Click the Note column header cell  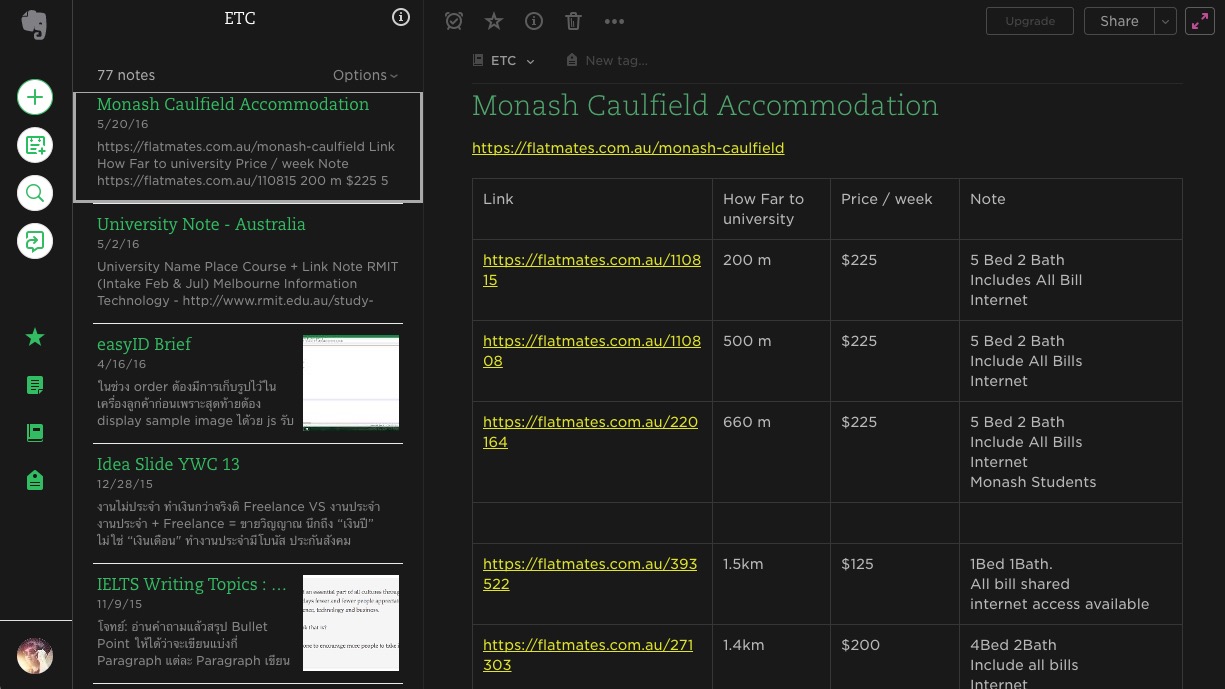(x=1071, y=209)
